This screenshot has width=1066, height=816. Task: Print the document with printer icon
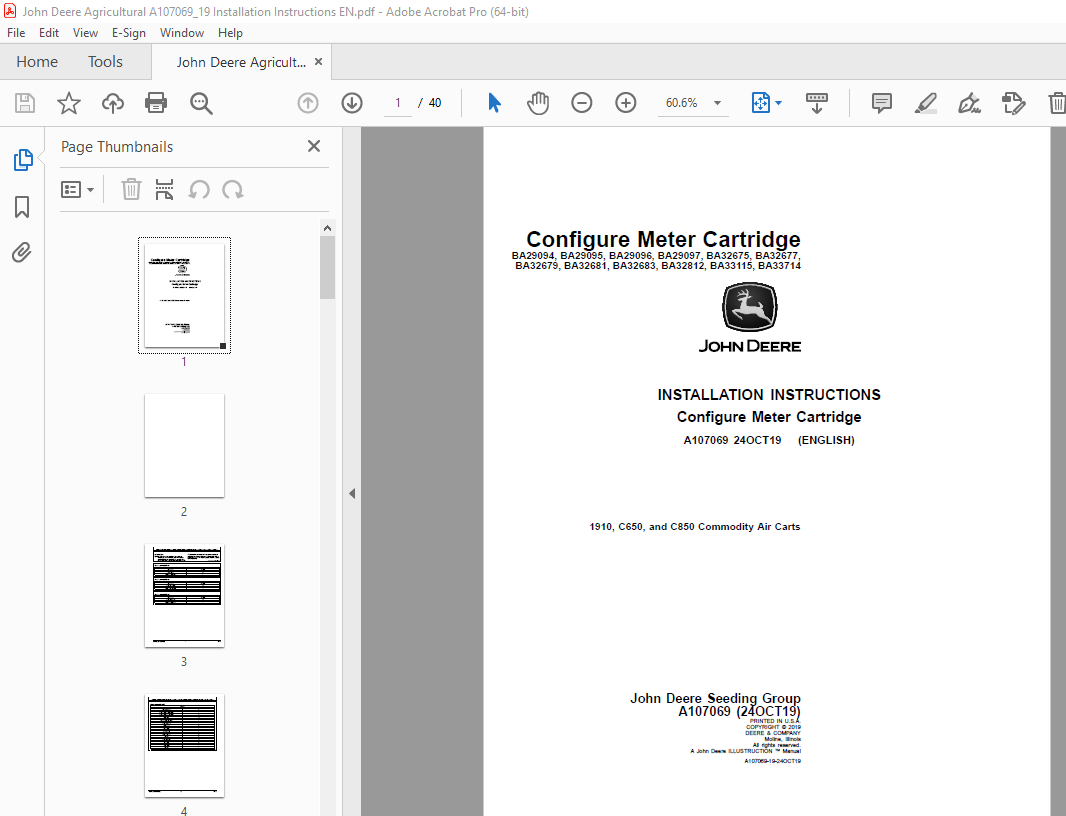[x=156, y=103]
